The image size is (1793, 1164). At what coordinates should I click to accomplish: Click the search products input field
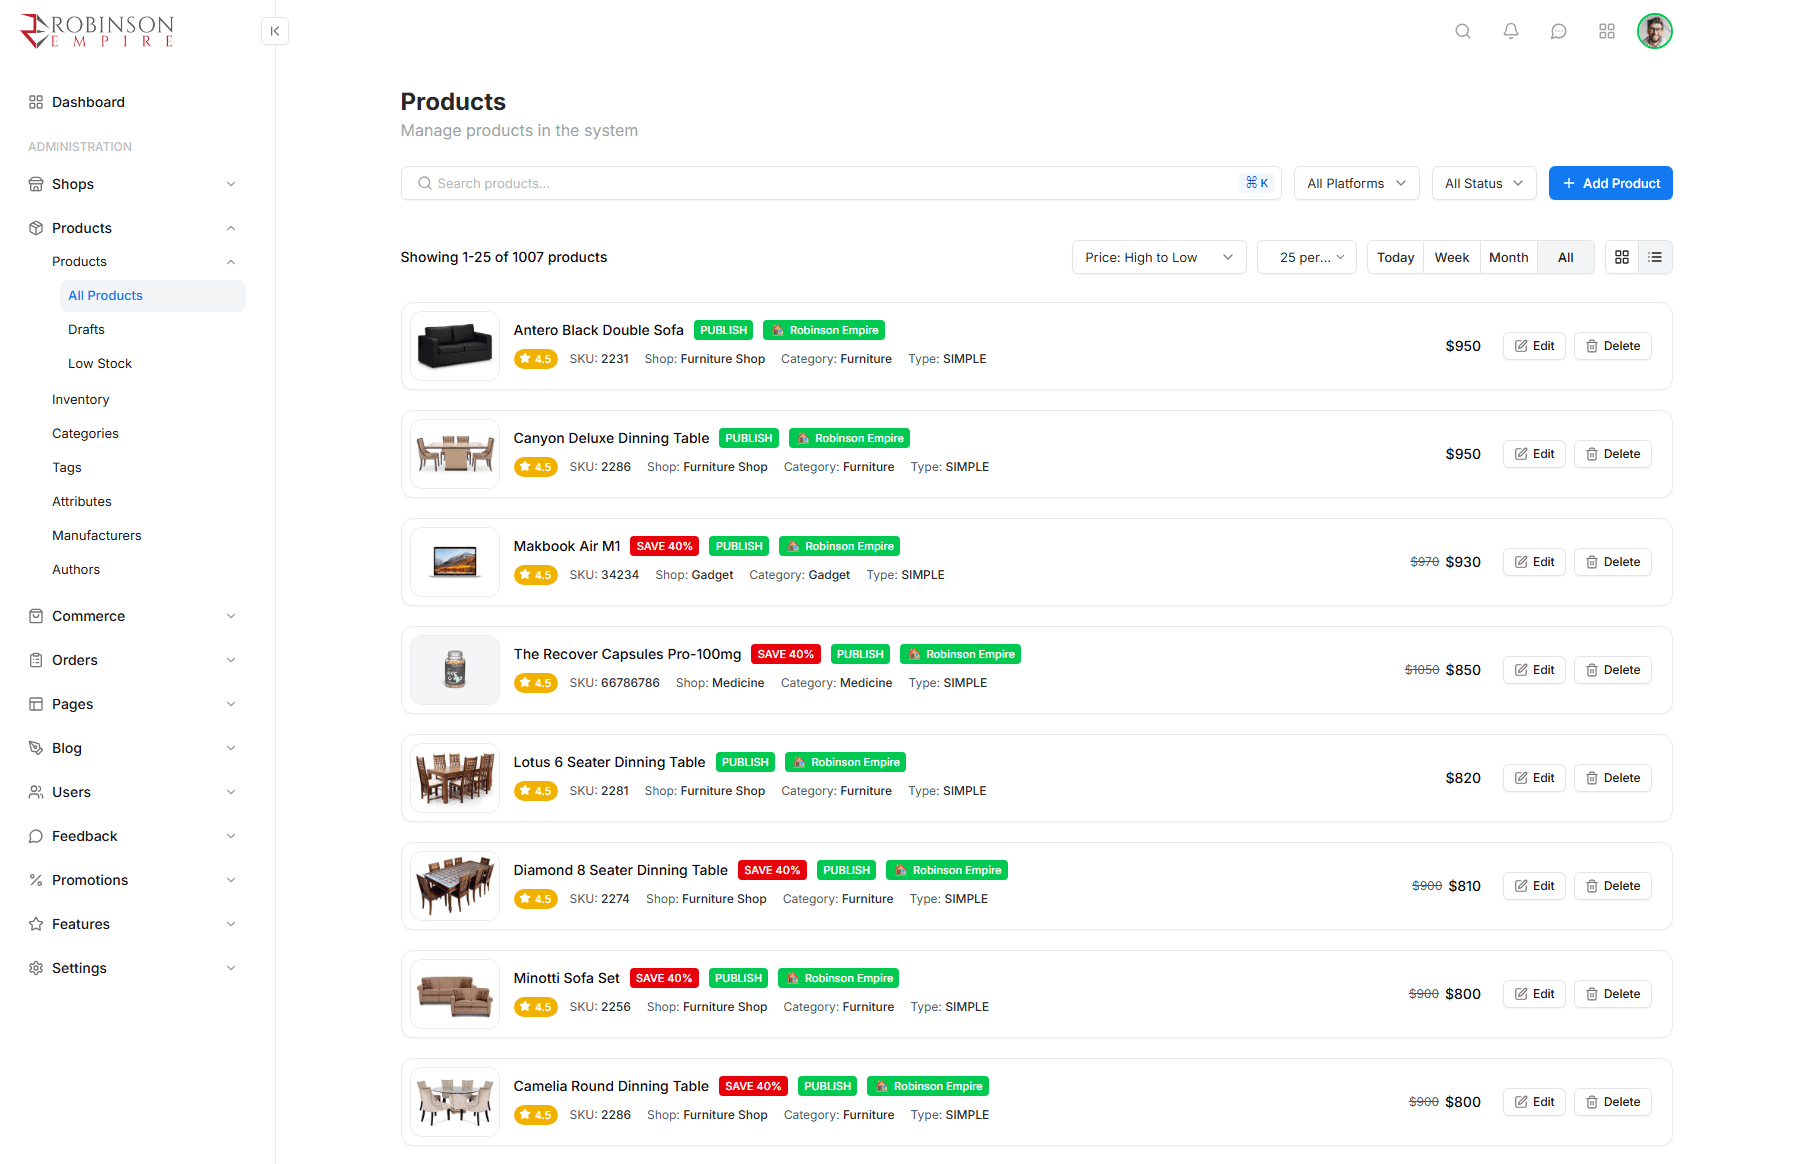700,183
